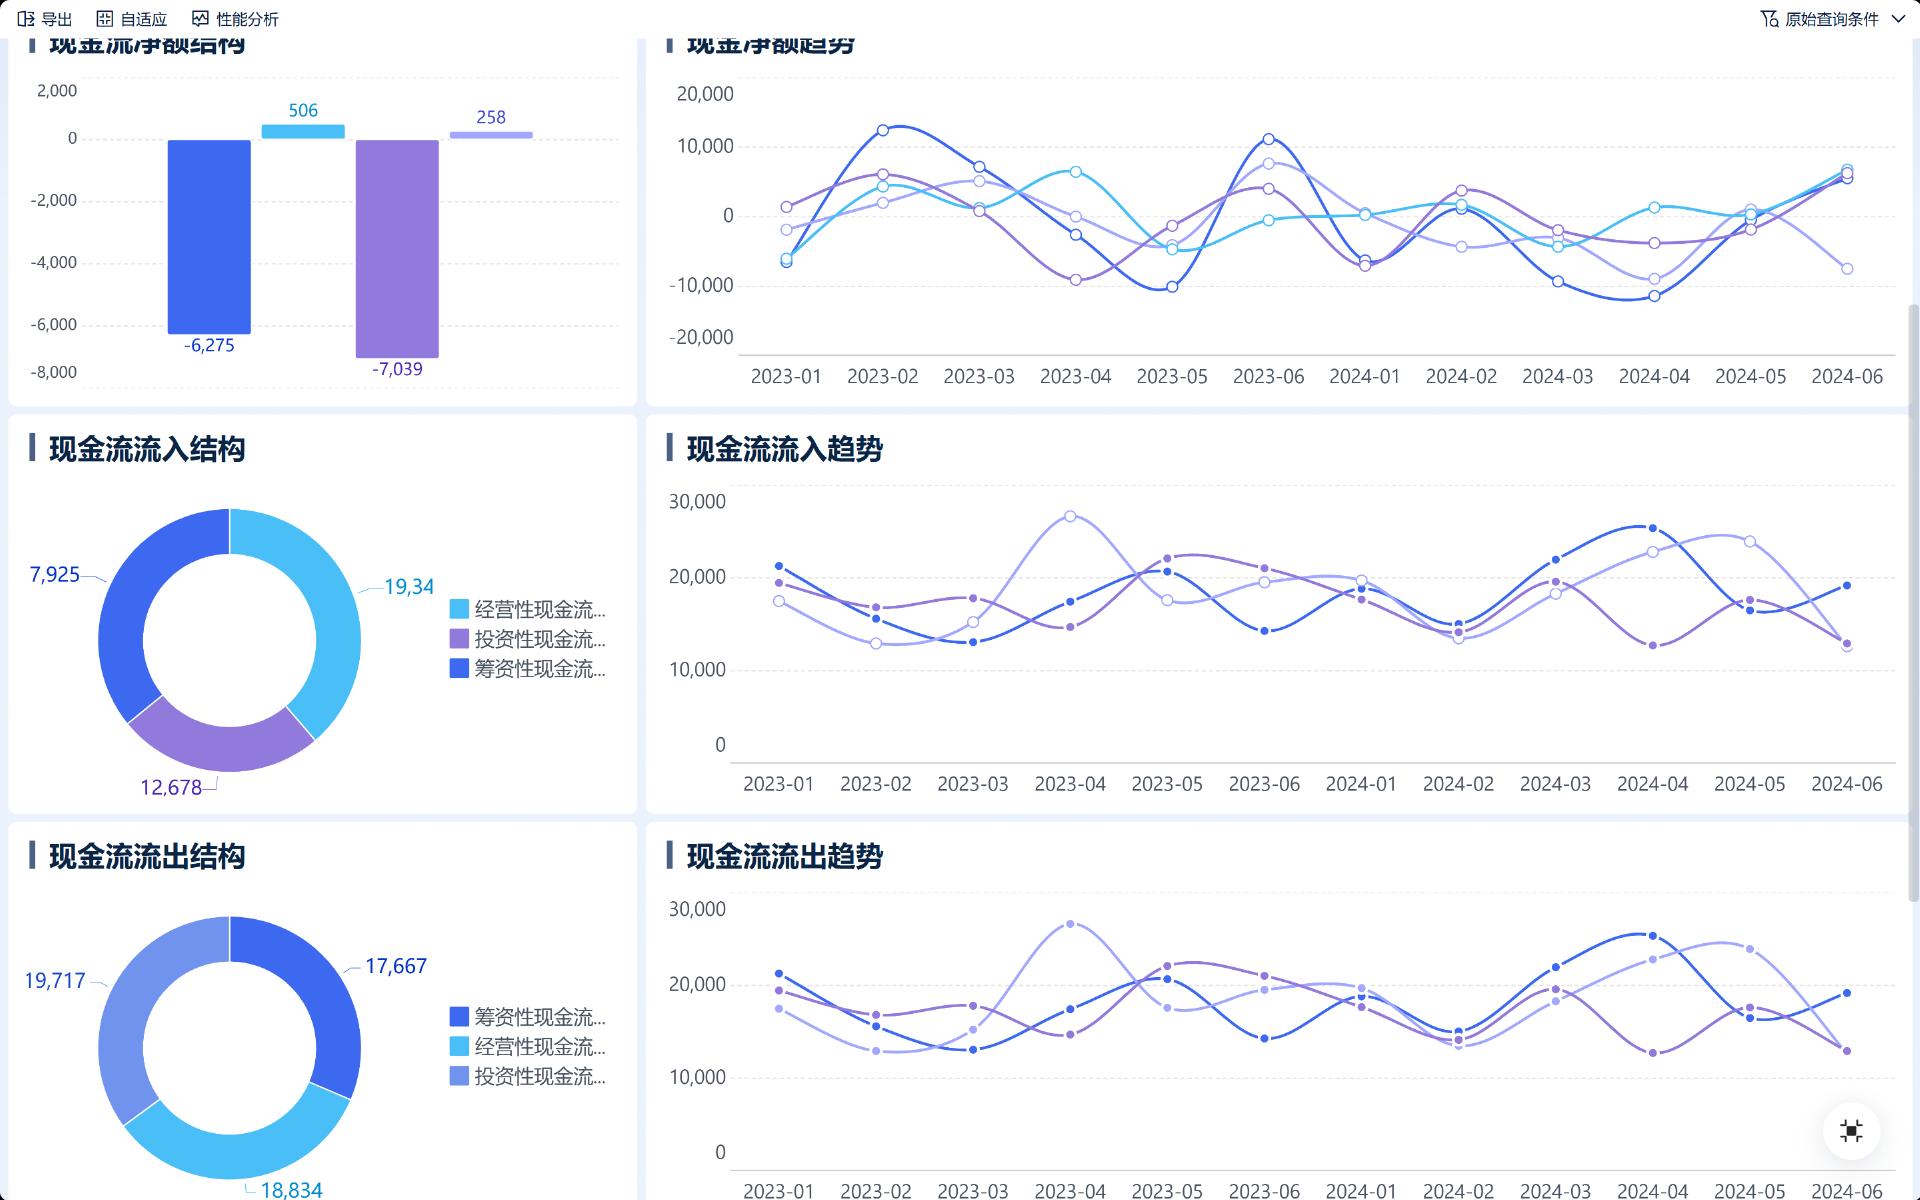
Task: Click the 现金流流入趋势 chart title
Action: click(x=786, y=450)
